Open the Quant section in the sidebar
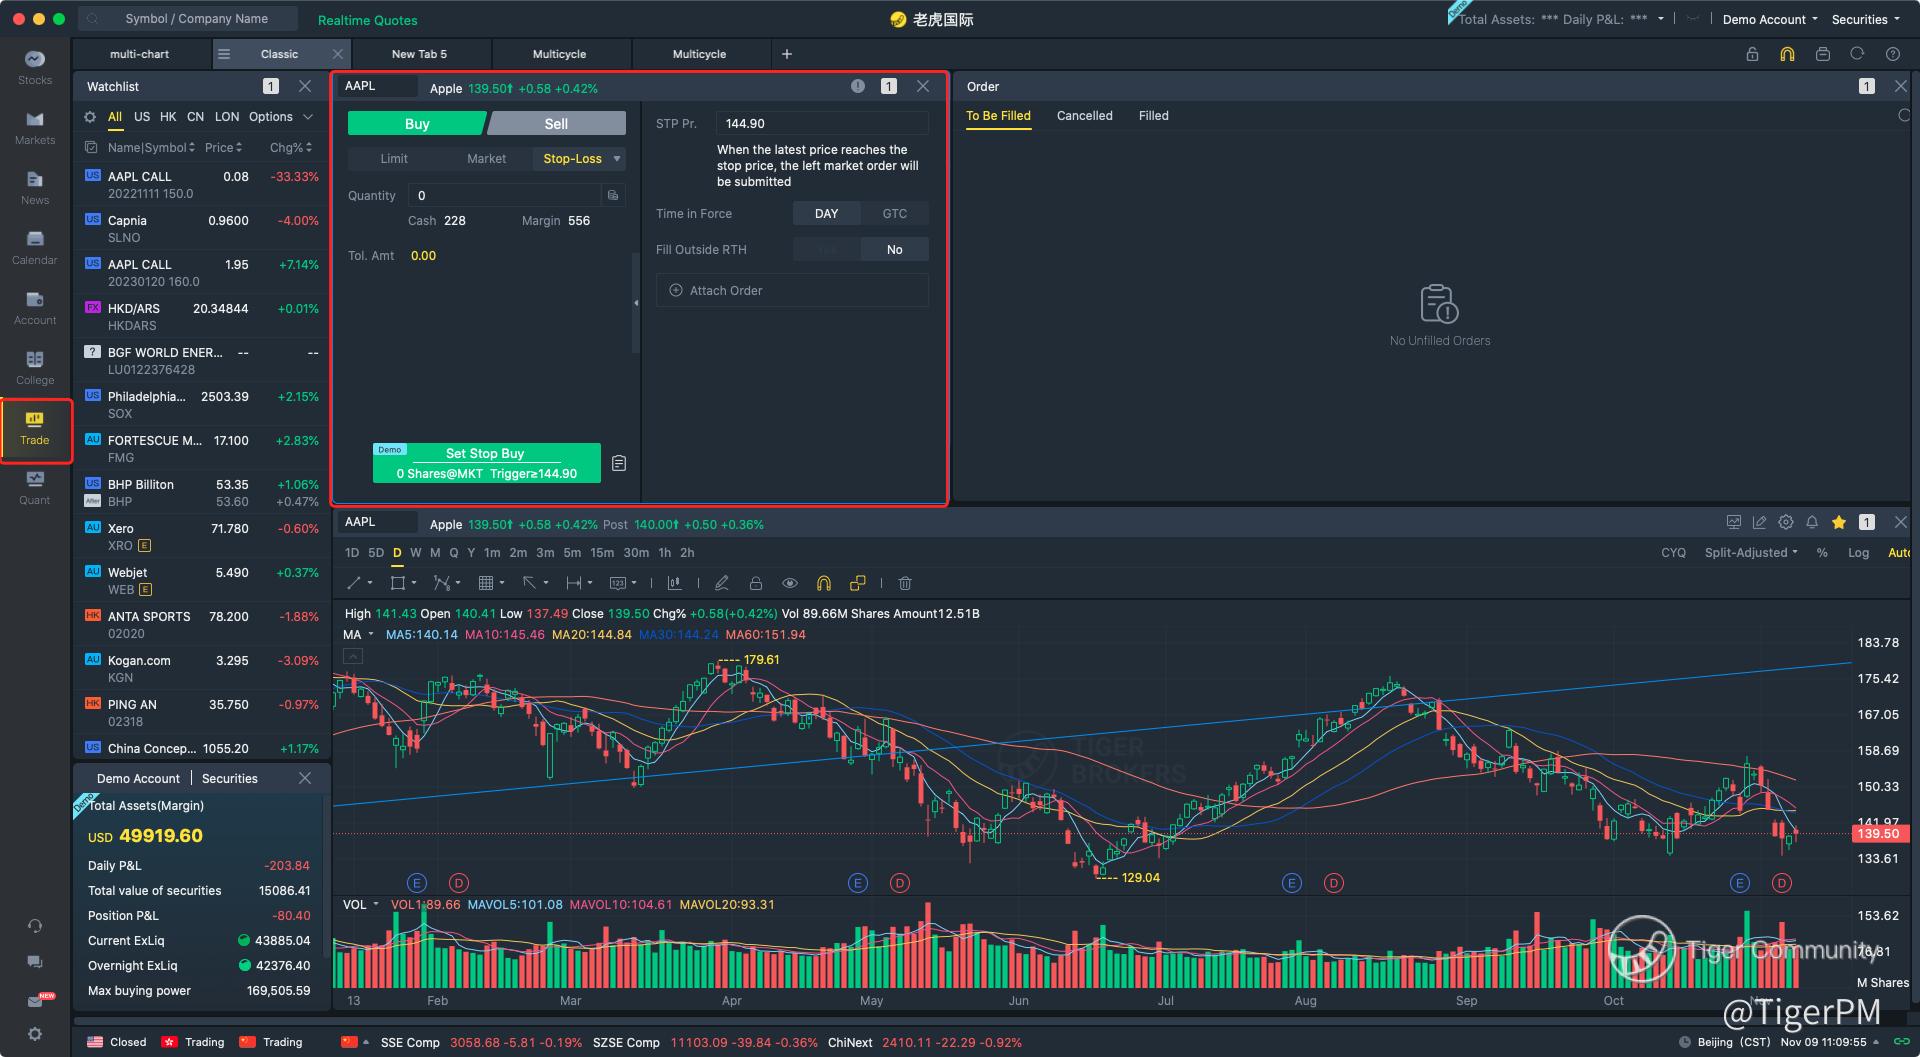1920x1057 pixels. click(x=35, y=487)
